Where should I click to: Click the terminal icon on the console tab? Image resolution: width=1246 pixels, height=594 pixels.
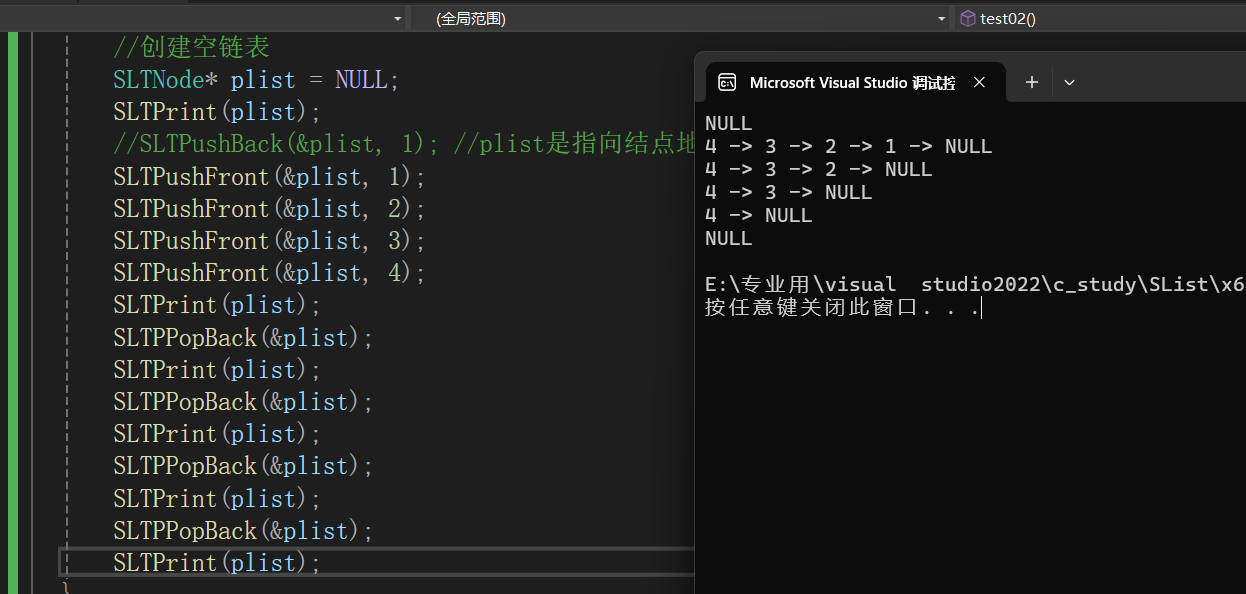coord(728,83)
